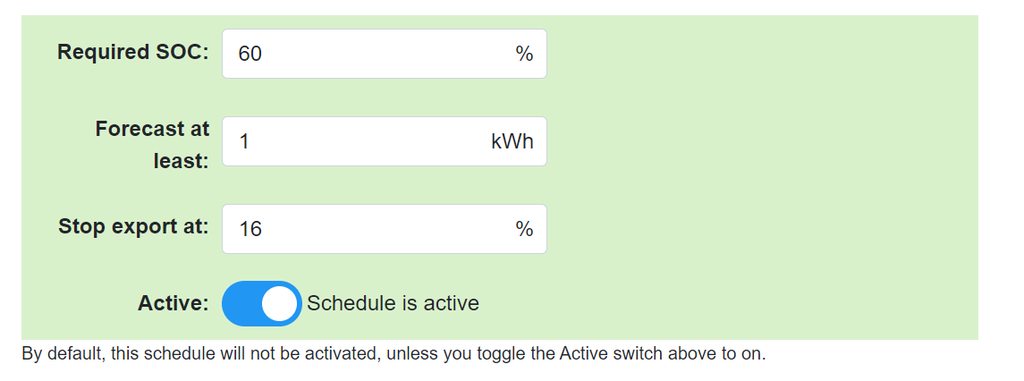Click the "By default, this schedule" help note
The height and width of the screenshot is (381, 1024).
coord(393,354)
